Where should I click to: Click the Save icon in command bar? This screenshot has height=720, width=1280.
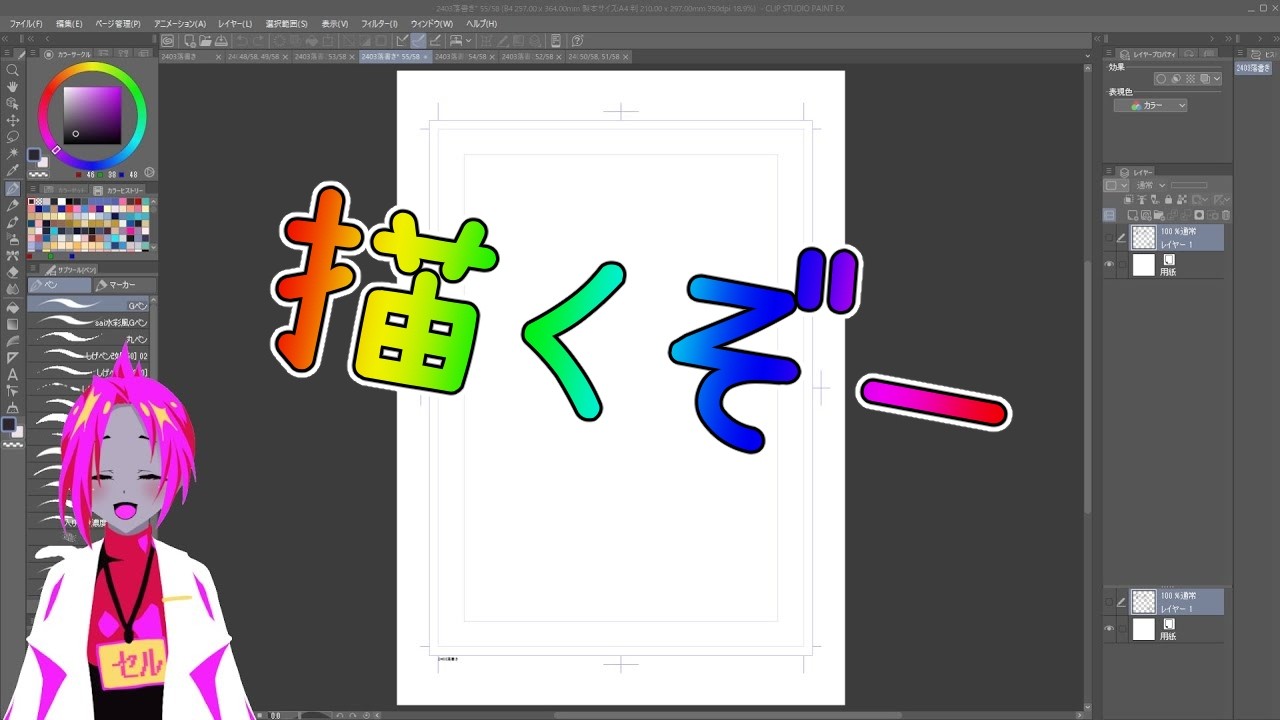[220, 41]
